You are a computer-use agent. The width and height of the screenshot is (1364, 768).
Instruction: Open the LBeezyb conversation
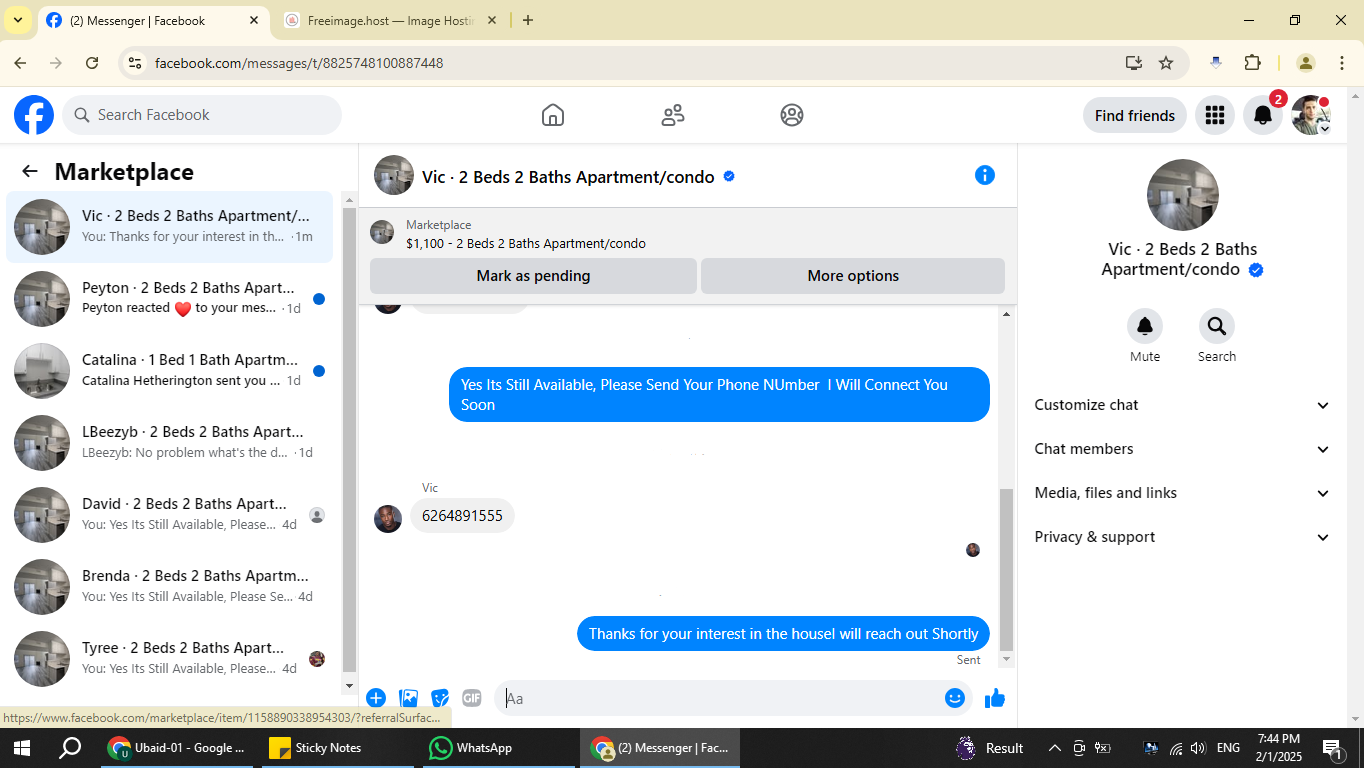tap(169, 443)
